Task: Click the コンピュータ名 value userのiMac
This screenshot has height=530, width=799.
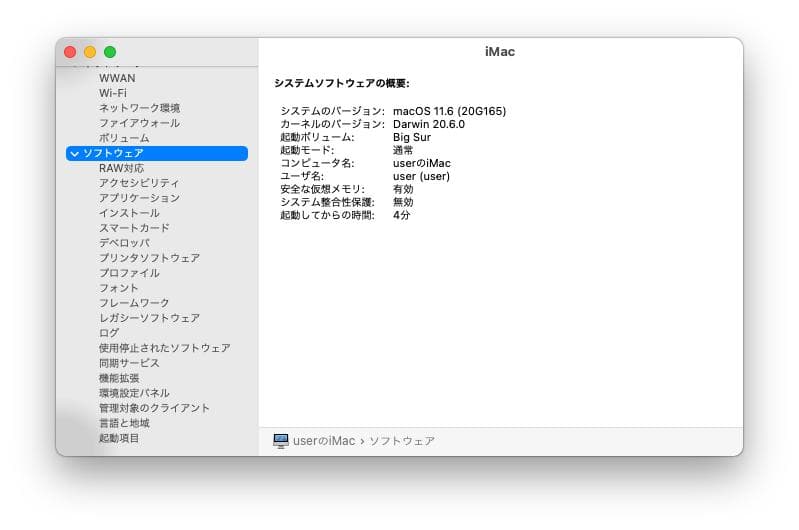Action: [x=422, y=163]
